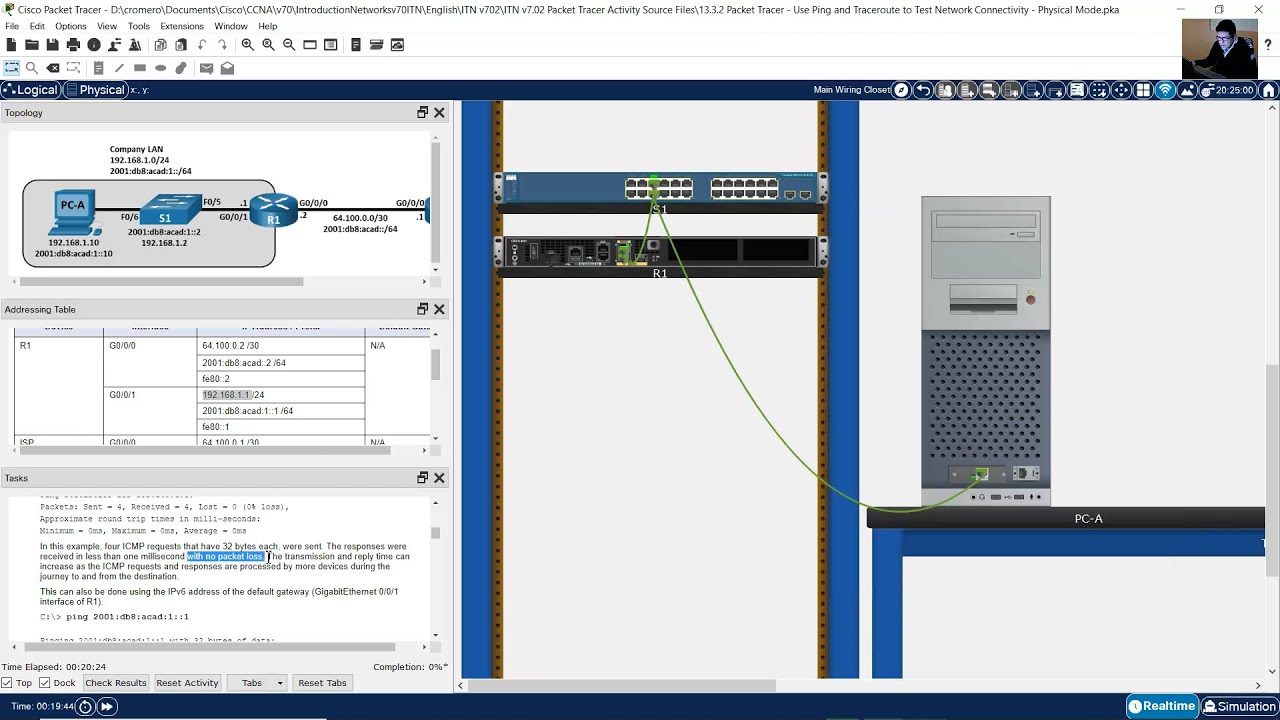Viewport: 1280px width, 720px height.
Task: Switch to Physical workspace view
Action: (x=96, y=90)
